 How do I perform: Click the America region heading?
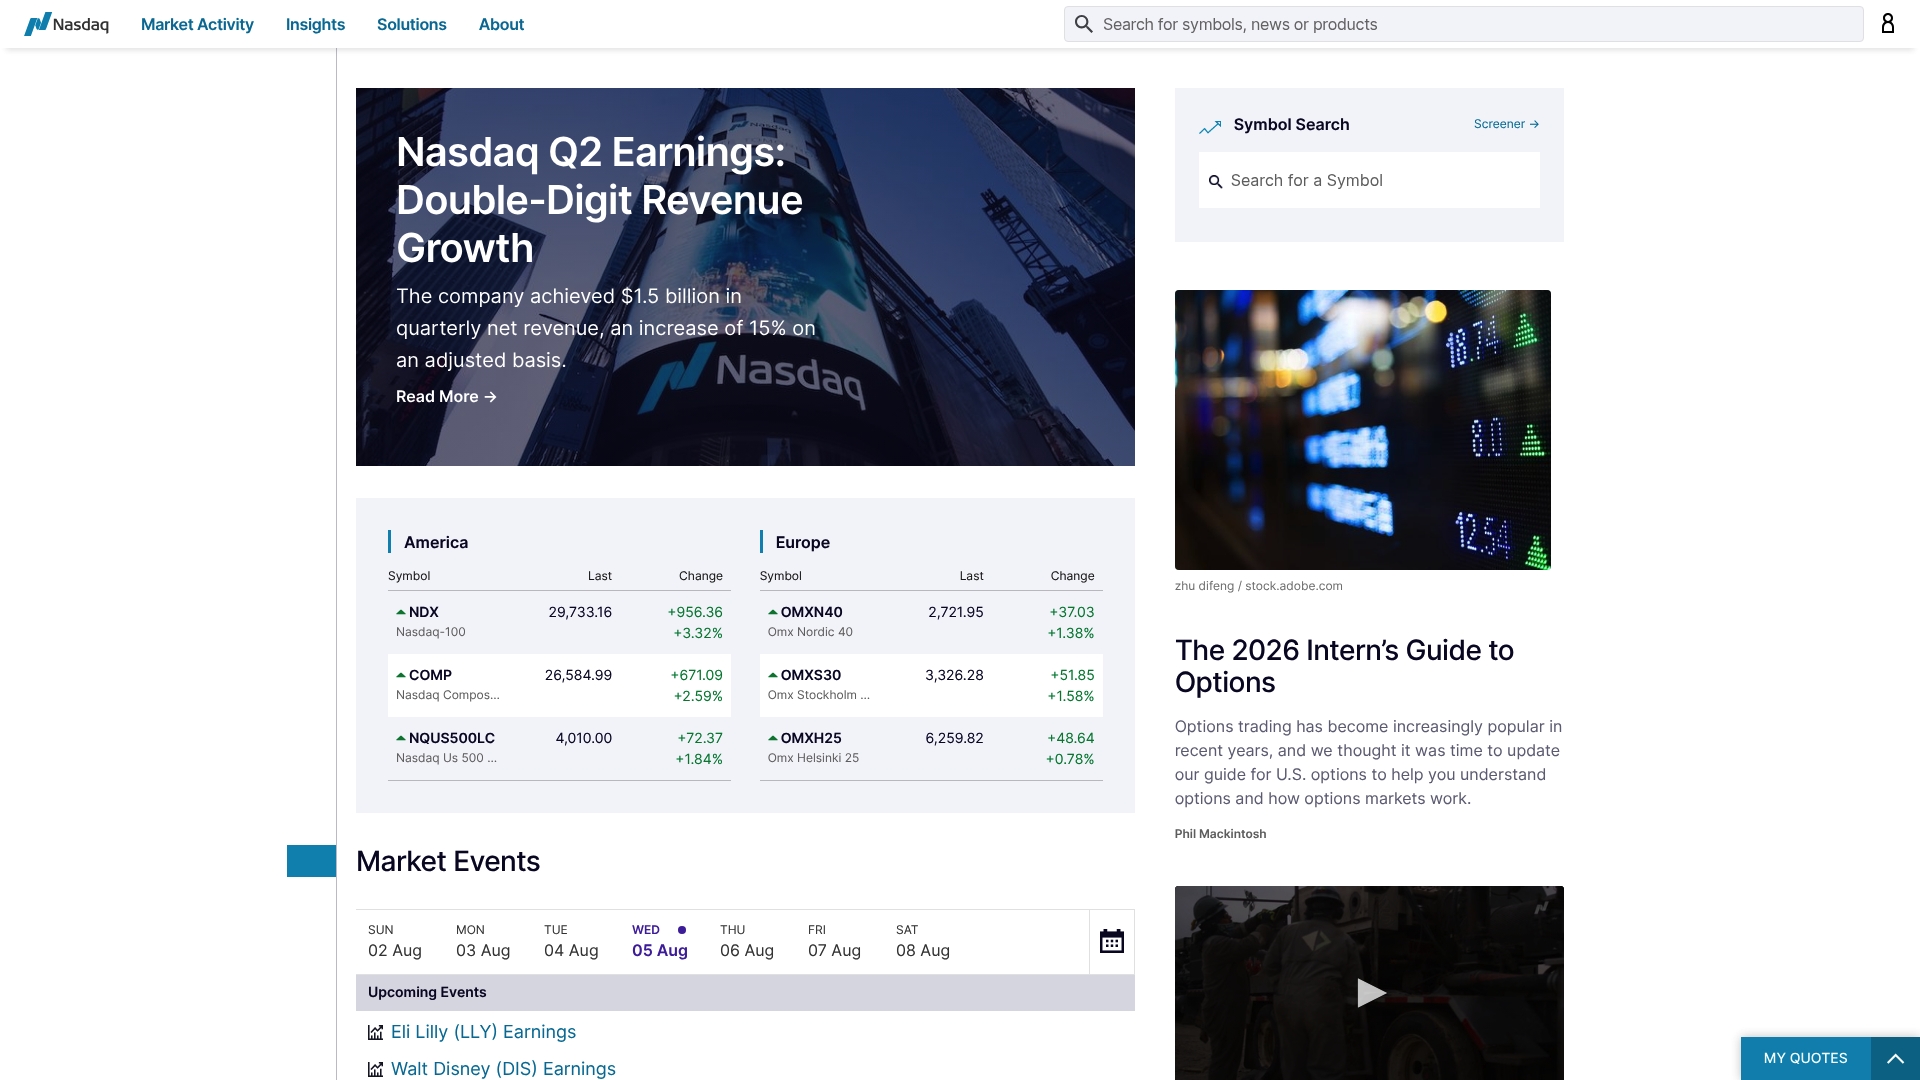pyautogui.click(x=436, y=542)
